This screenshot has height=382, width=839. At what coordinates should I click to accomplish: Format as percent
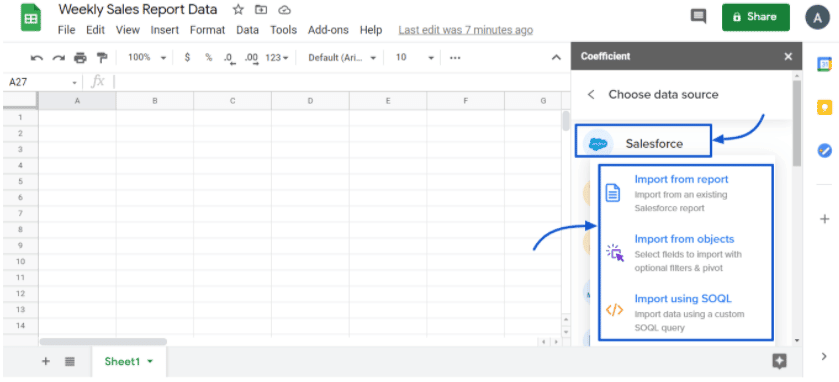click(209, 57)
